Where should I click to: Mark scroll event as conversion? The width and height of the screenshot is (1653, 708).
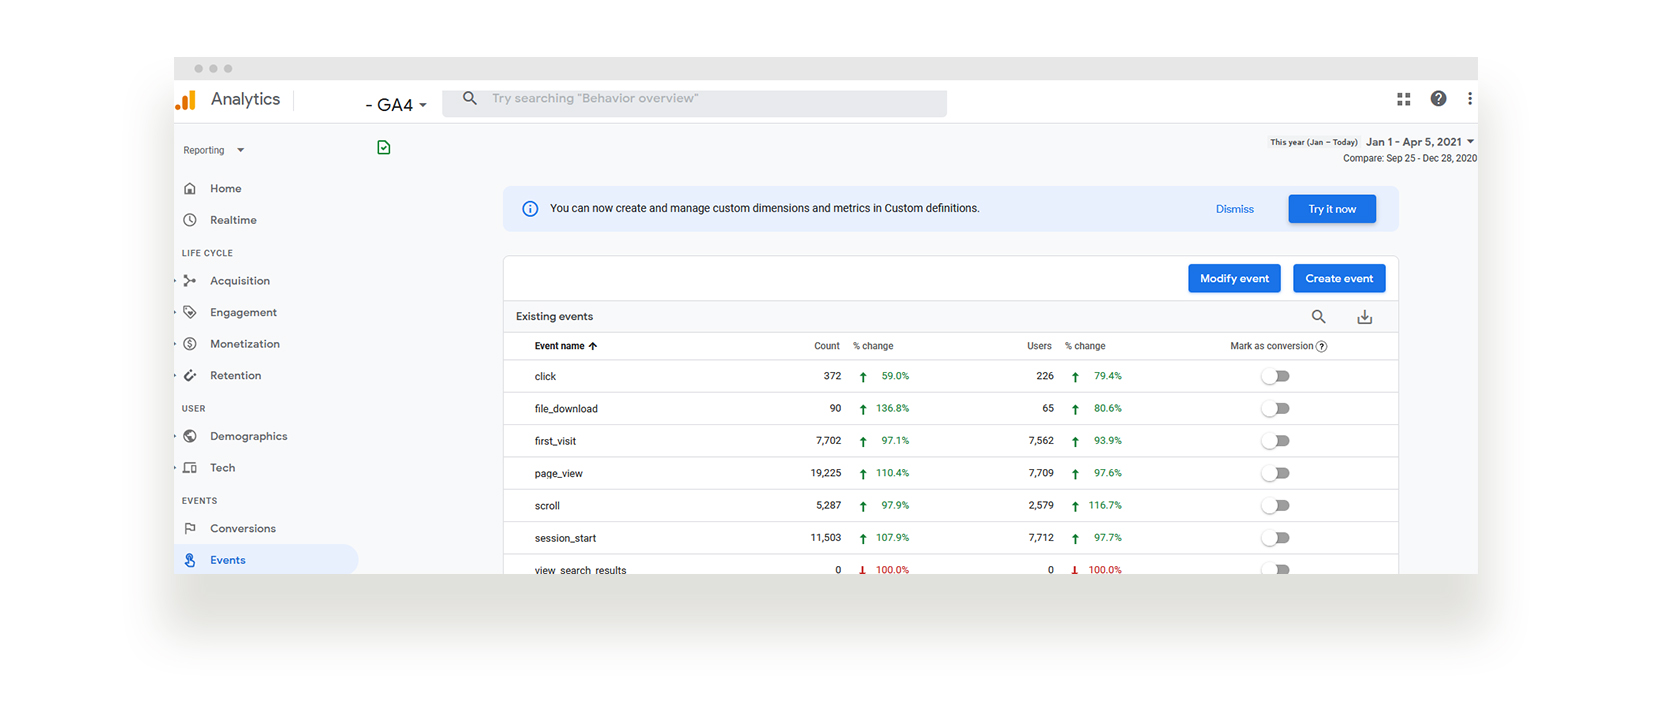coord(1275,505)
